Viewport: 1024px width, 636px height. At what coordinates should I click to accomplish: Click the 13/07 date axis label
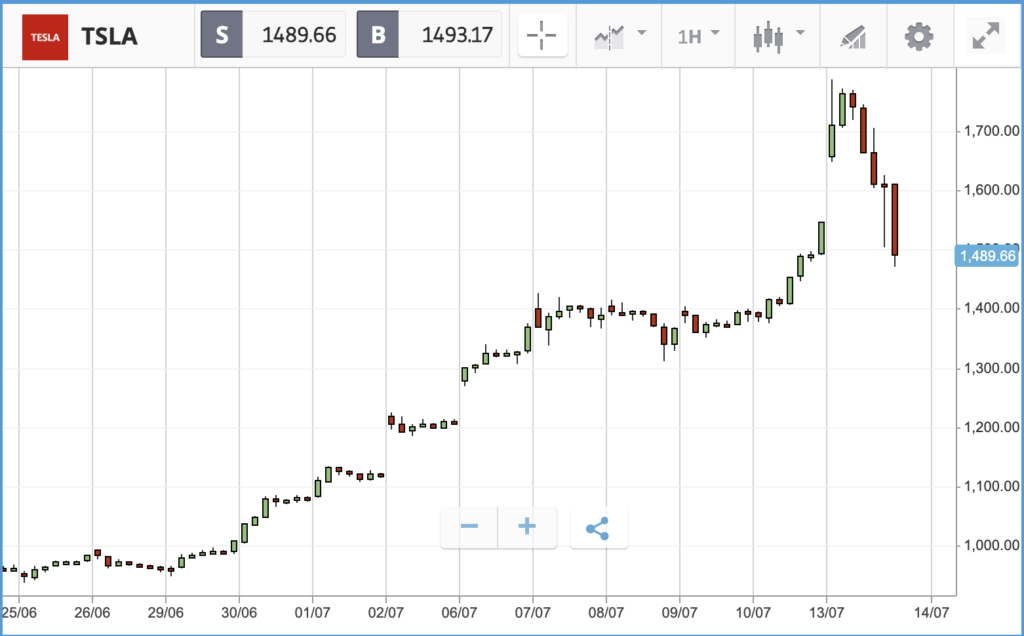click(x=826, y=612)
